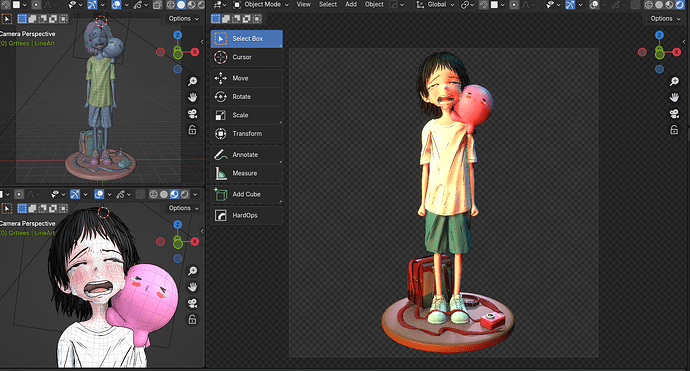Toggle camera view in main viewport
The width and height of the screenshot is (690, 371).
pyautogui.click(x=674, y=114)
